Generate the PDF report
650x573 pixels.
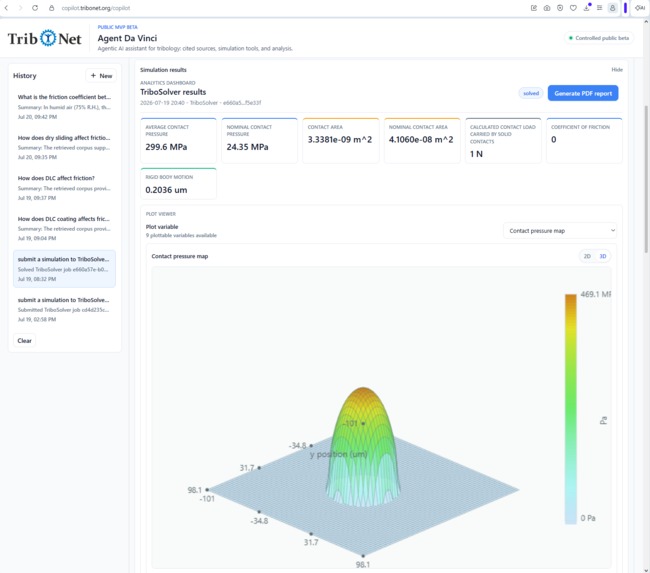pyautogui.click(x=583, y=93)
